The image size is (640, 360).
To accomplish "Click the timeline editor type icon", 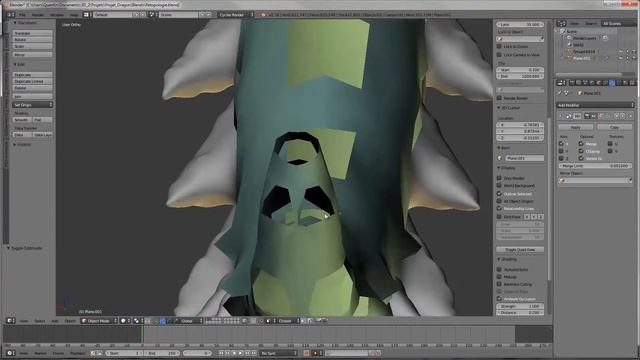I will point(10,353).
